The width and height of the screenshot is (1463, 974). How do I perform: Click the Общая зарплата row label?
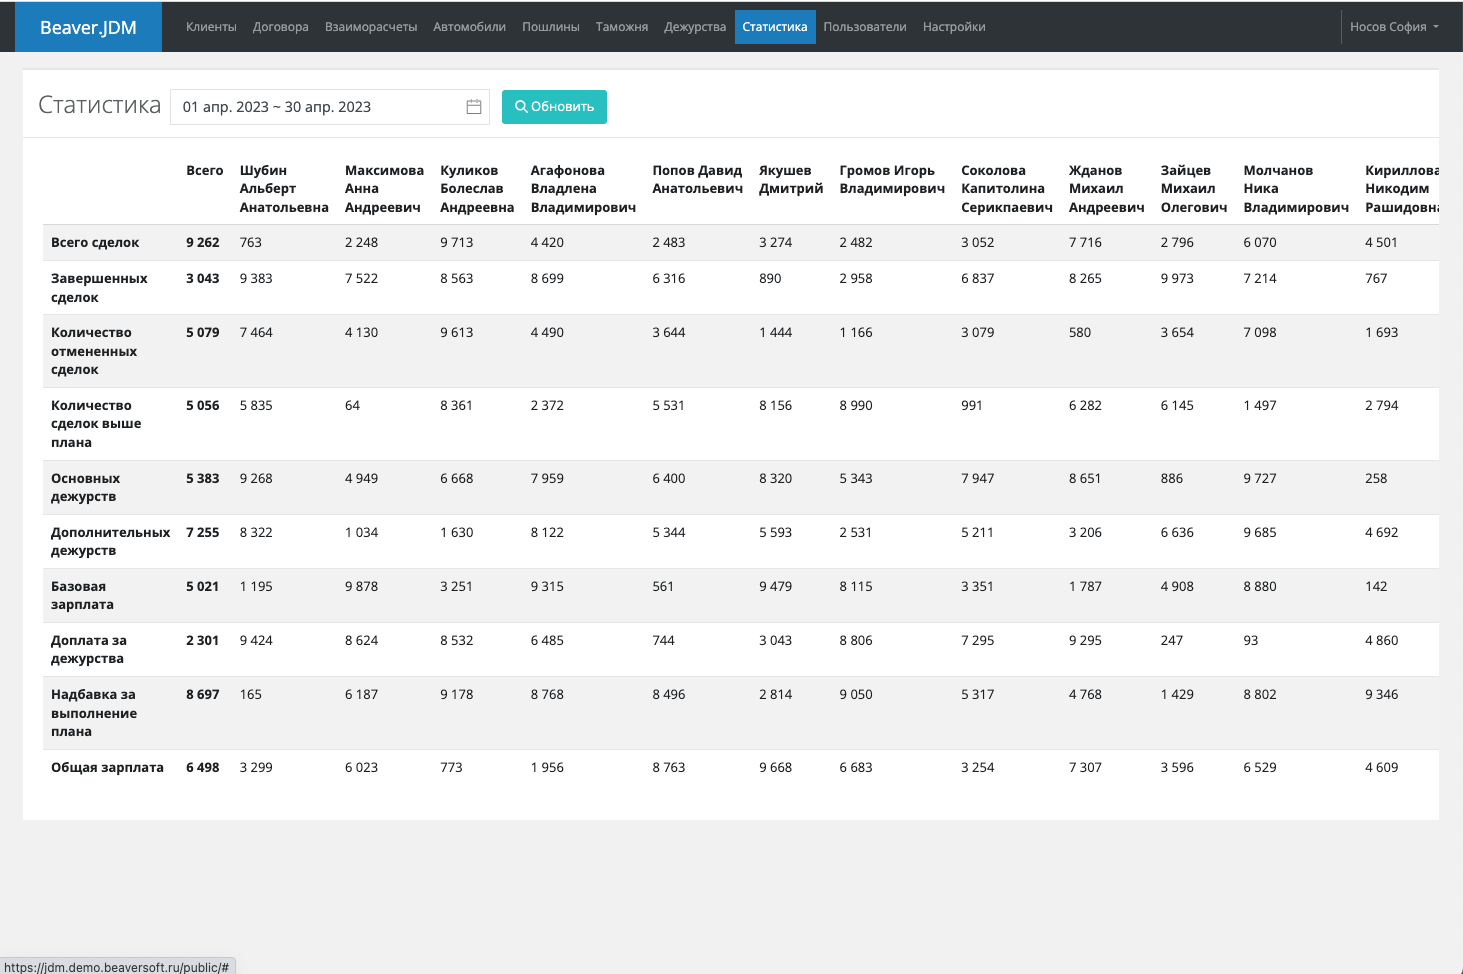(x=107, y=768)
